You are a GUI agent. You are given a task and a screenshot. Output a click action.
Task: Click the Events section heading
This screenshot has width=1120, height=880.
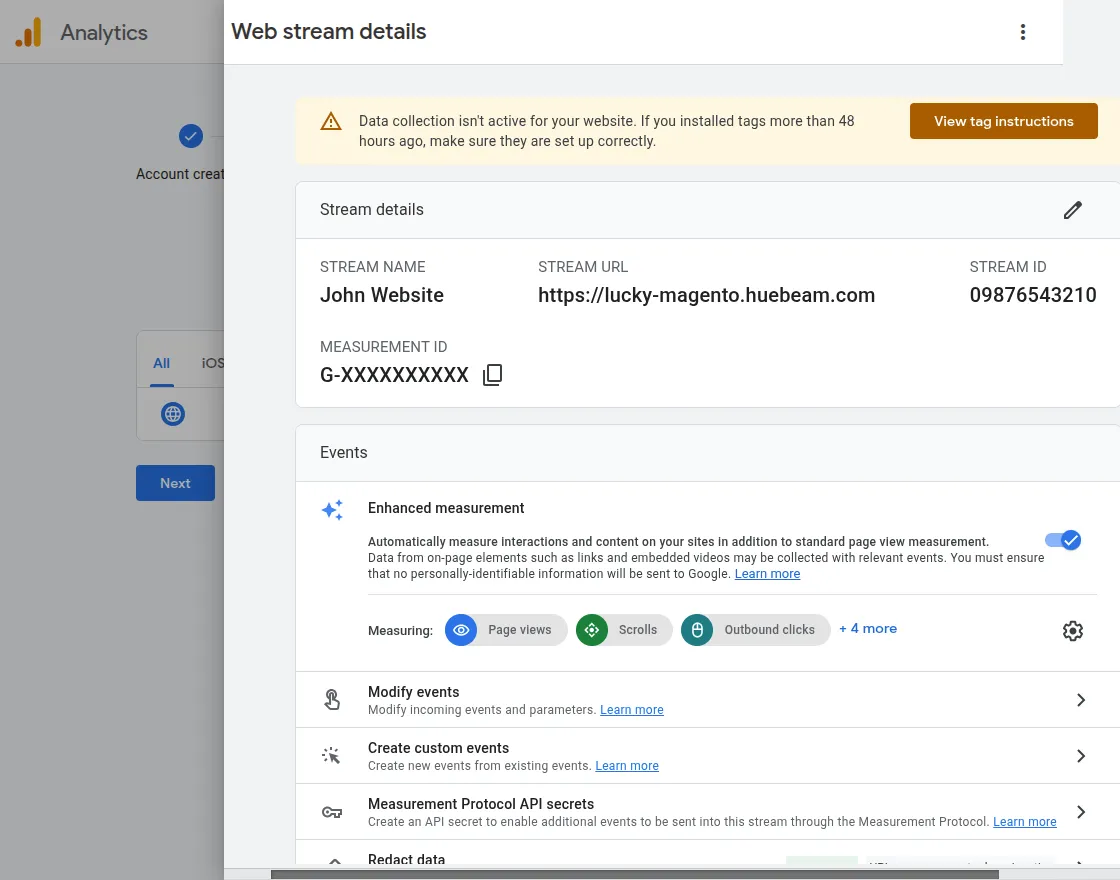click(344, 453)
